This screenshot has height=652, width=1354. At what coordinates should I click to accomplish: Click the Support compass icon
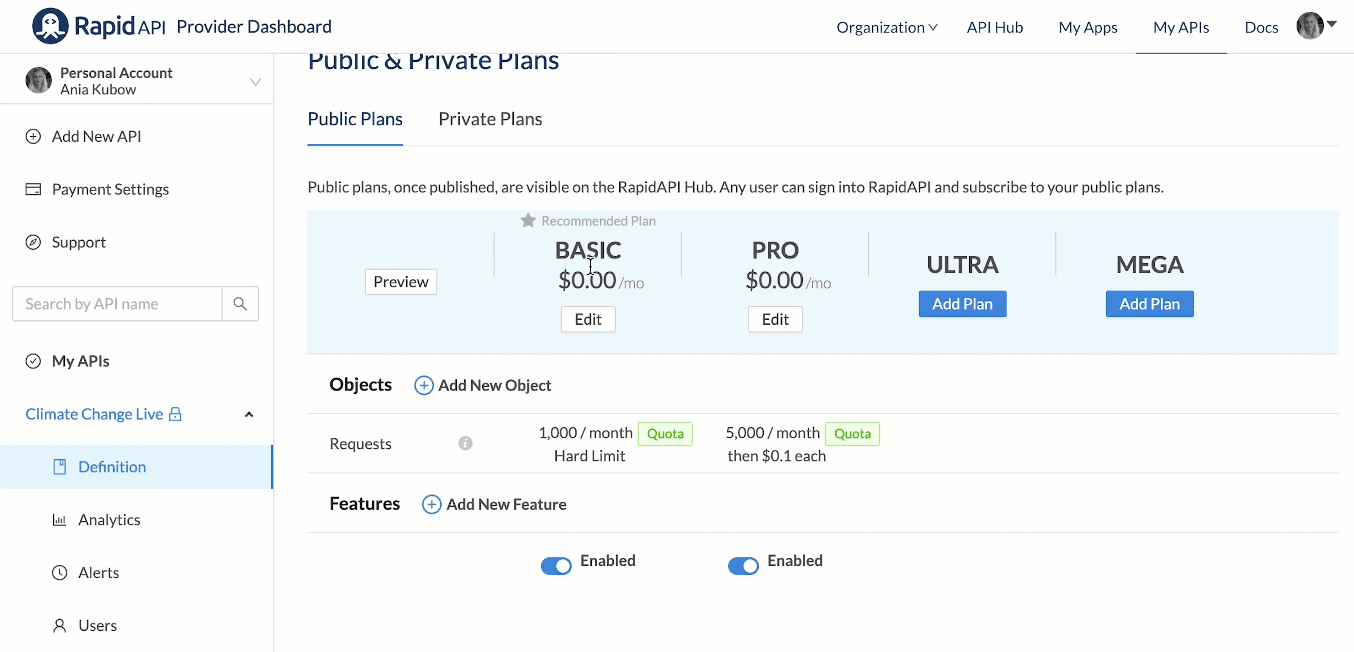[33, 242]
